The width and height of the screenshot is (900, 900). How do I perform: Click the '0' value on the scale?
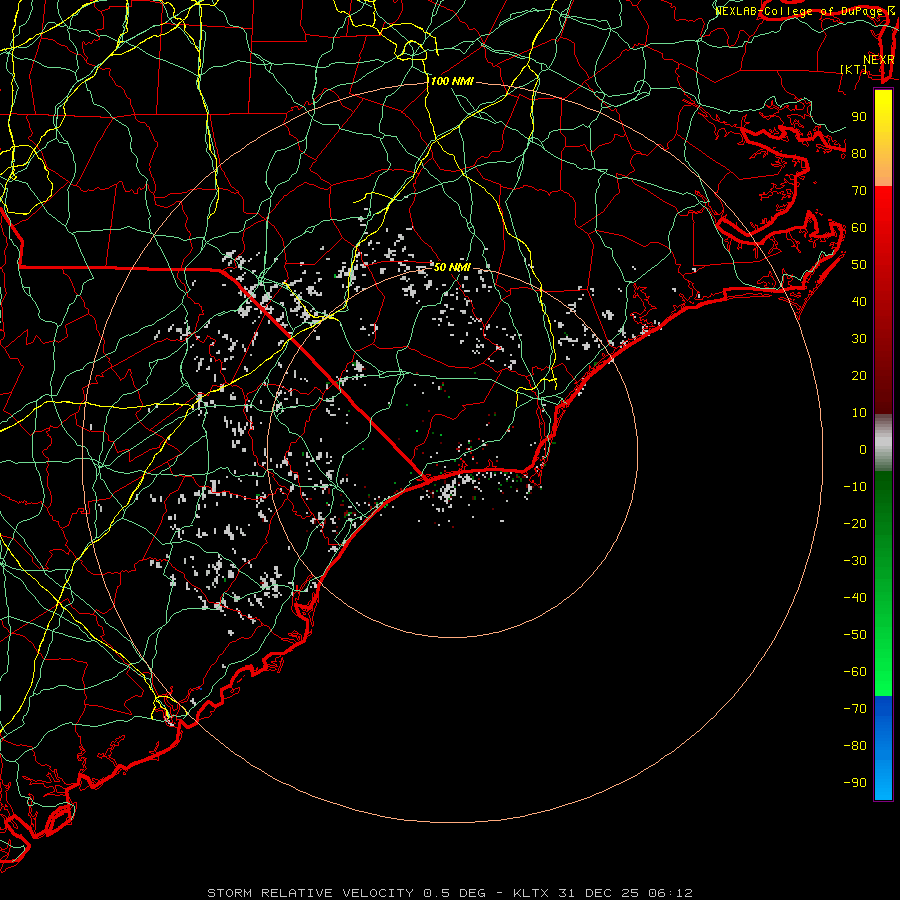[863, 450]
